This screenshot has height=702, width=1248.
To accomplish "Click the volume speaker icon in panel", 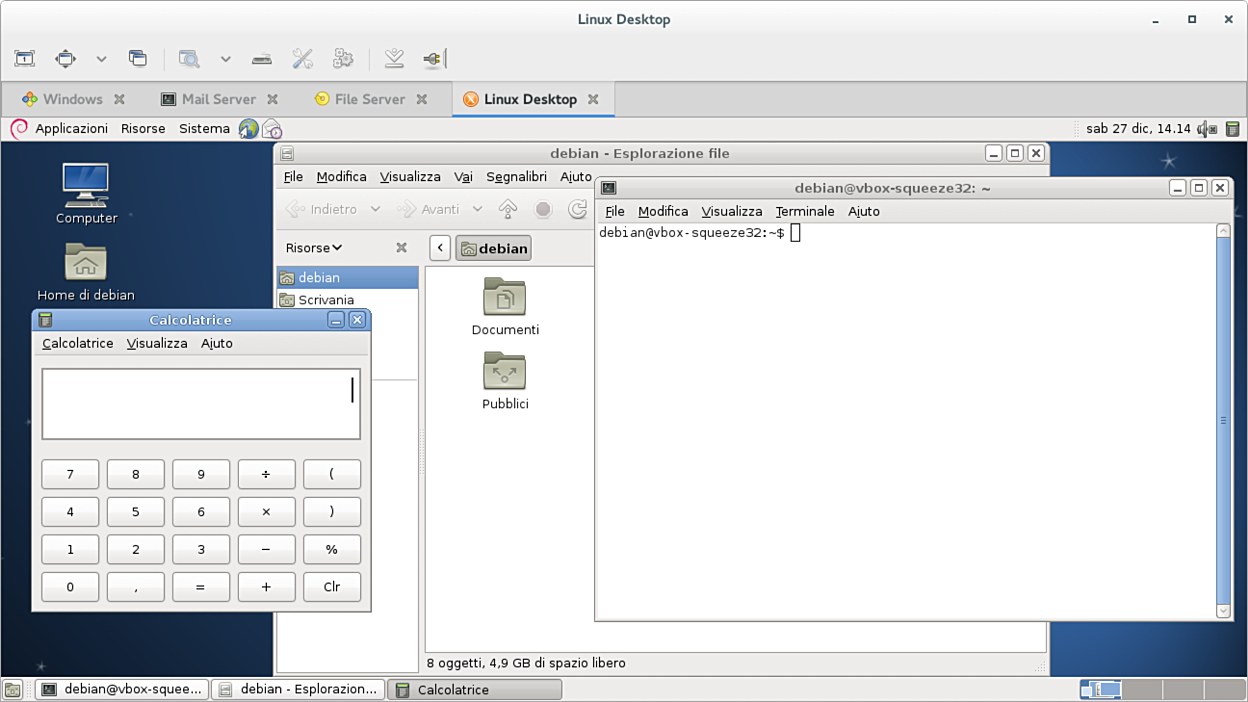I will tap(1208, 129).
